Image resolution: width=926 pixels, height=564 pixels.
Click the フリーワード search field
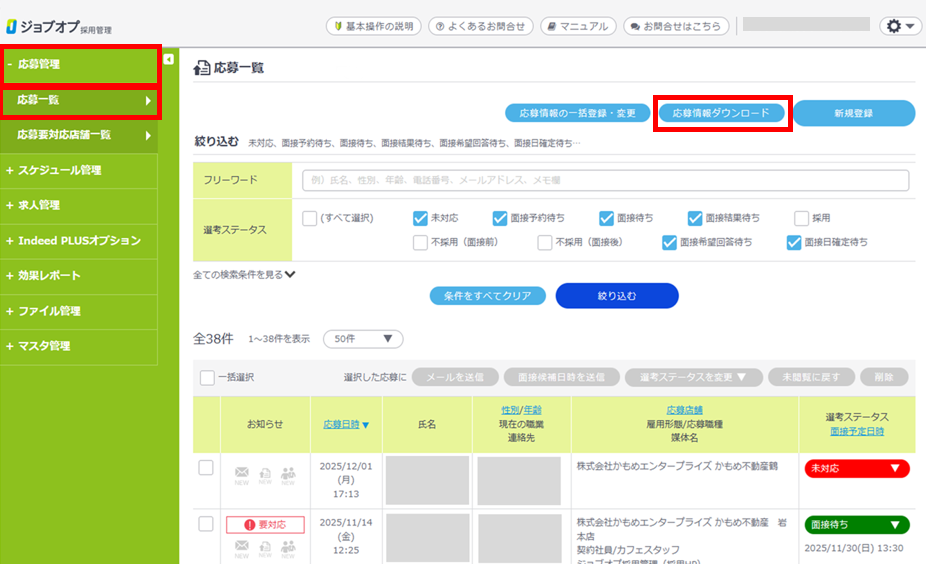[x=605, y=180]
